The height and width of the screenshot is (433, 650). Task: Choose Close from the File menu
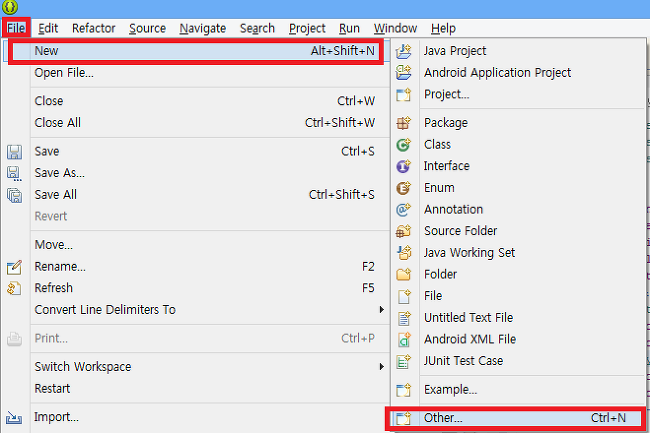(x=196, y=101)
